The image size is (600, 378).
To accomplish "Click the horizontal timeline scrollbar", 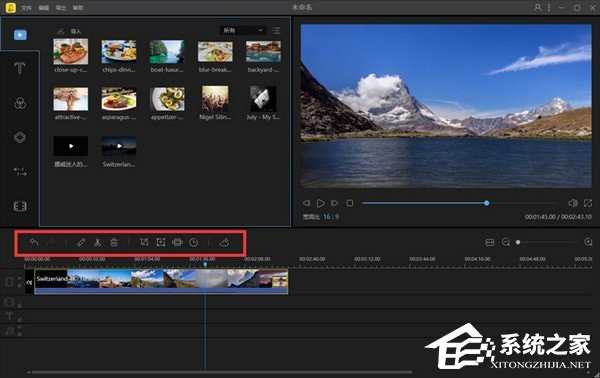I will 222,372.
